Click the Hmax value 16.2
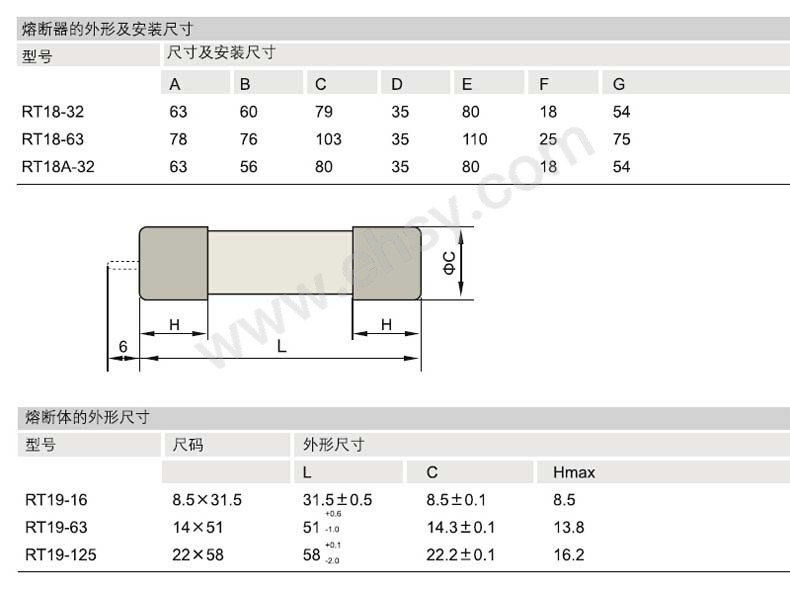790x593 pixels. [569, 555]
